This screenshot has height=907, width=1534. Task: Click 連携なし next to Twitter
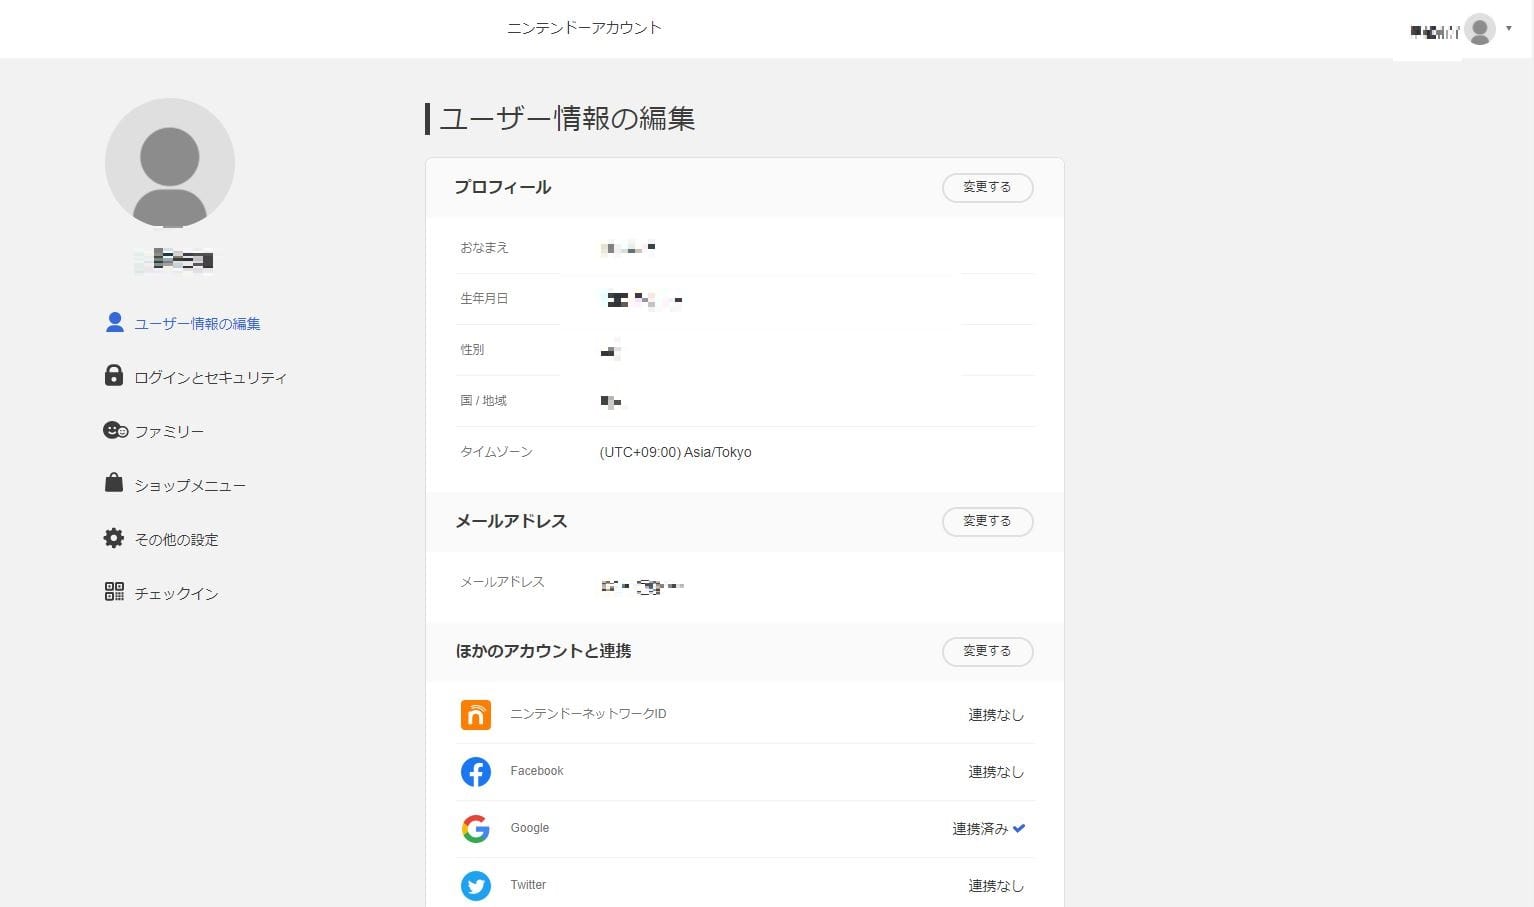coord(996,885)
